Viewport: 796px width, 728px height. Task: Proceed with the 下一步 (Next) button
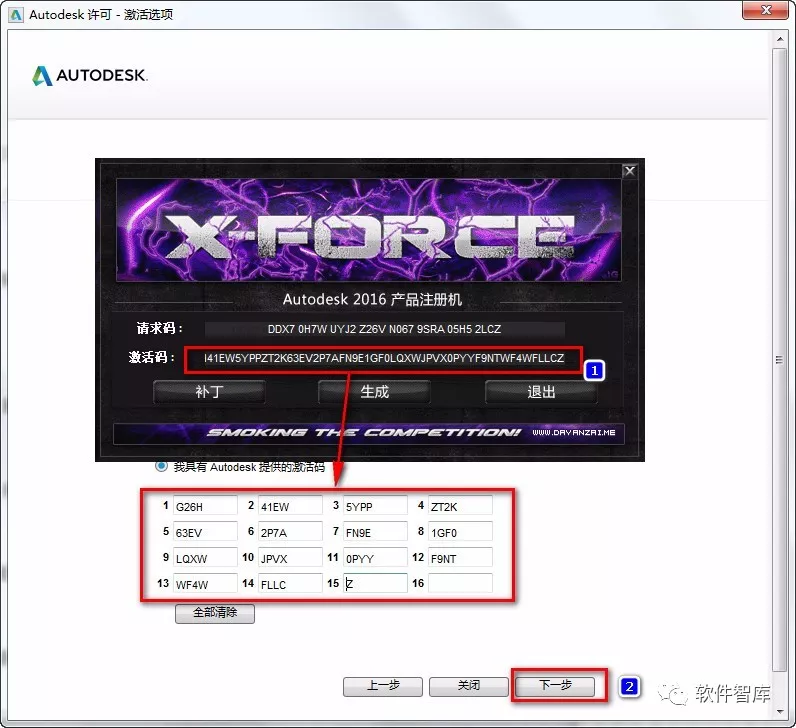555,686
